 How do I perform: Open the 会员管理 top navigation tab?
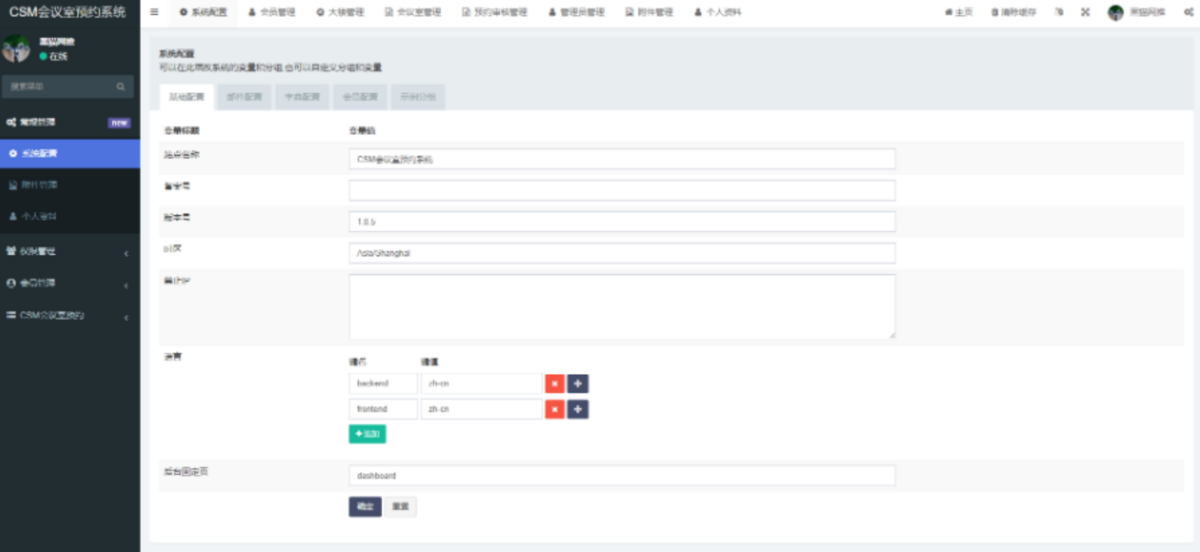click(272, 12)
